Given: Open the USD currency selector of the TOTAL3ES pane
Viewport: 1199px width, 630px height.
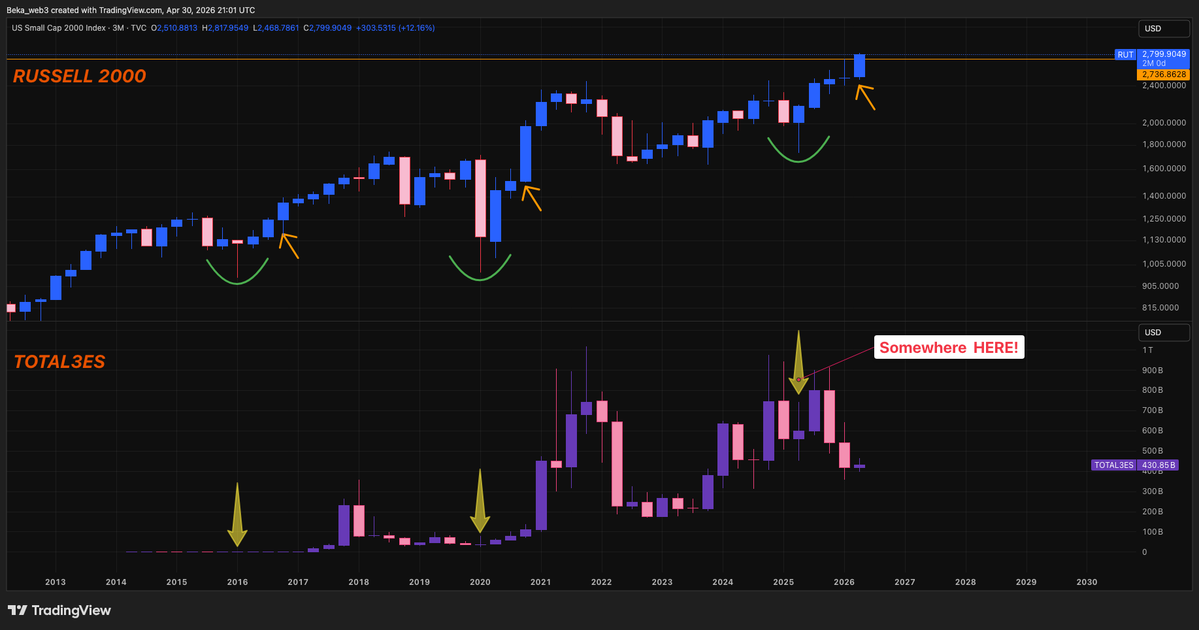Looking at the screenshot, I should pos(1164,333).
